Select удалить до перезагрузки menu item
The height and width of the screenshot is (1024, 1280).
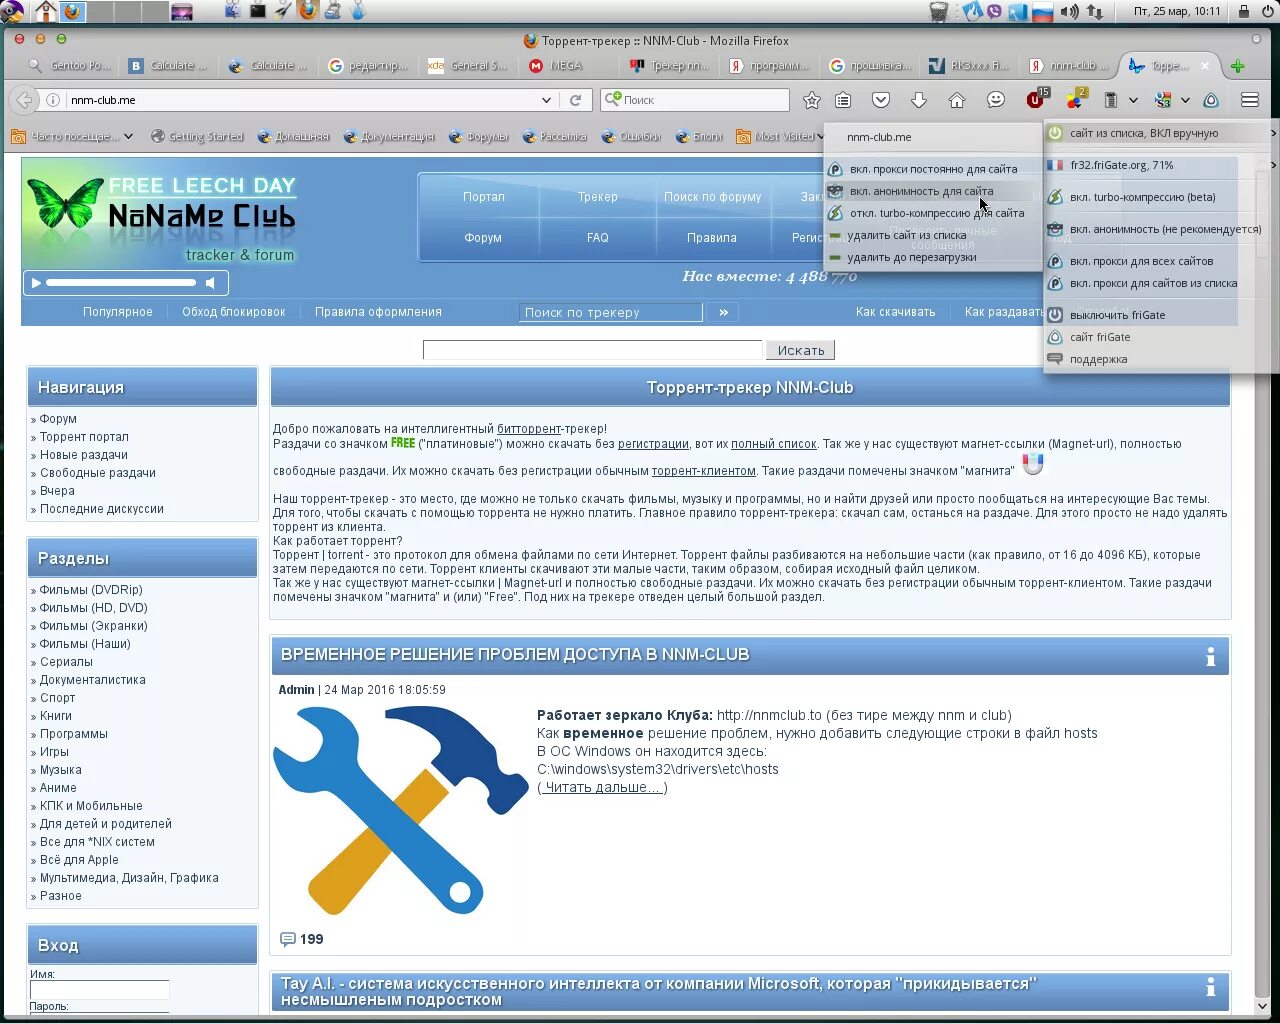932,257
